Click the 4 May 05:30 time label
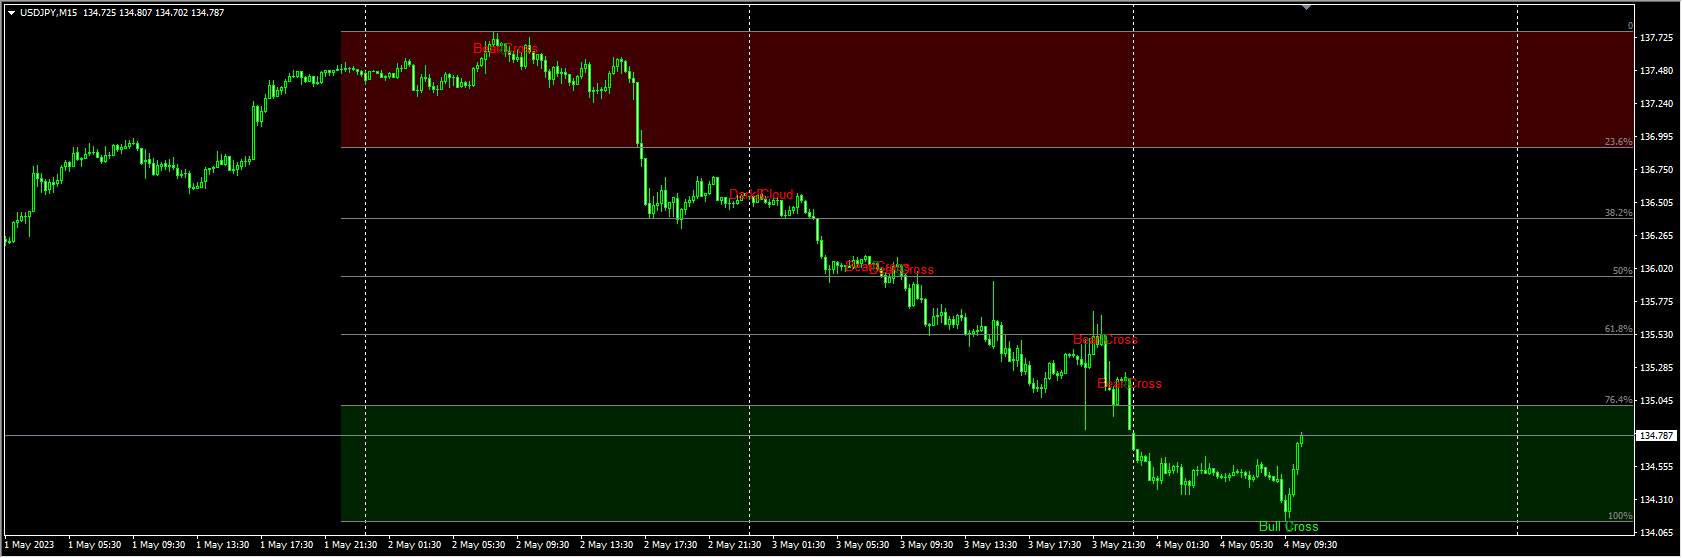Viewport: 1682px width, 558px height. (x=1247, y=545)
